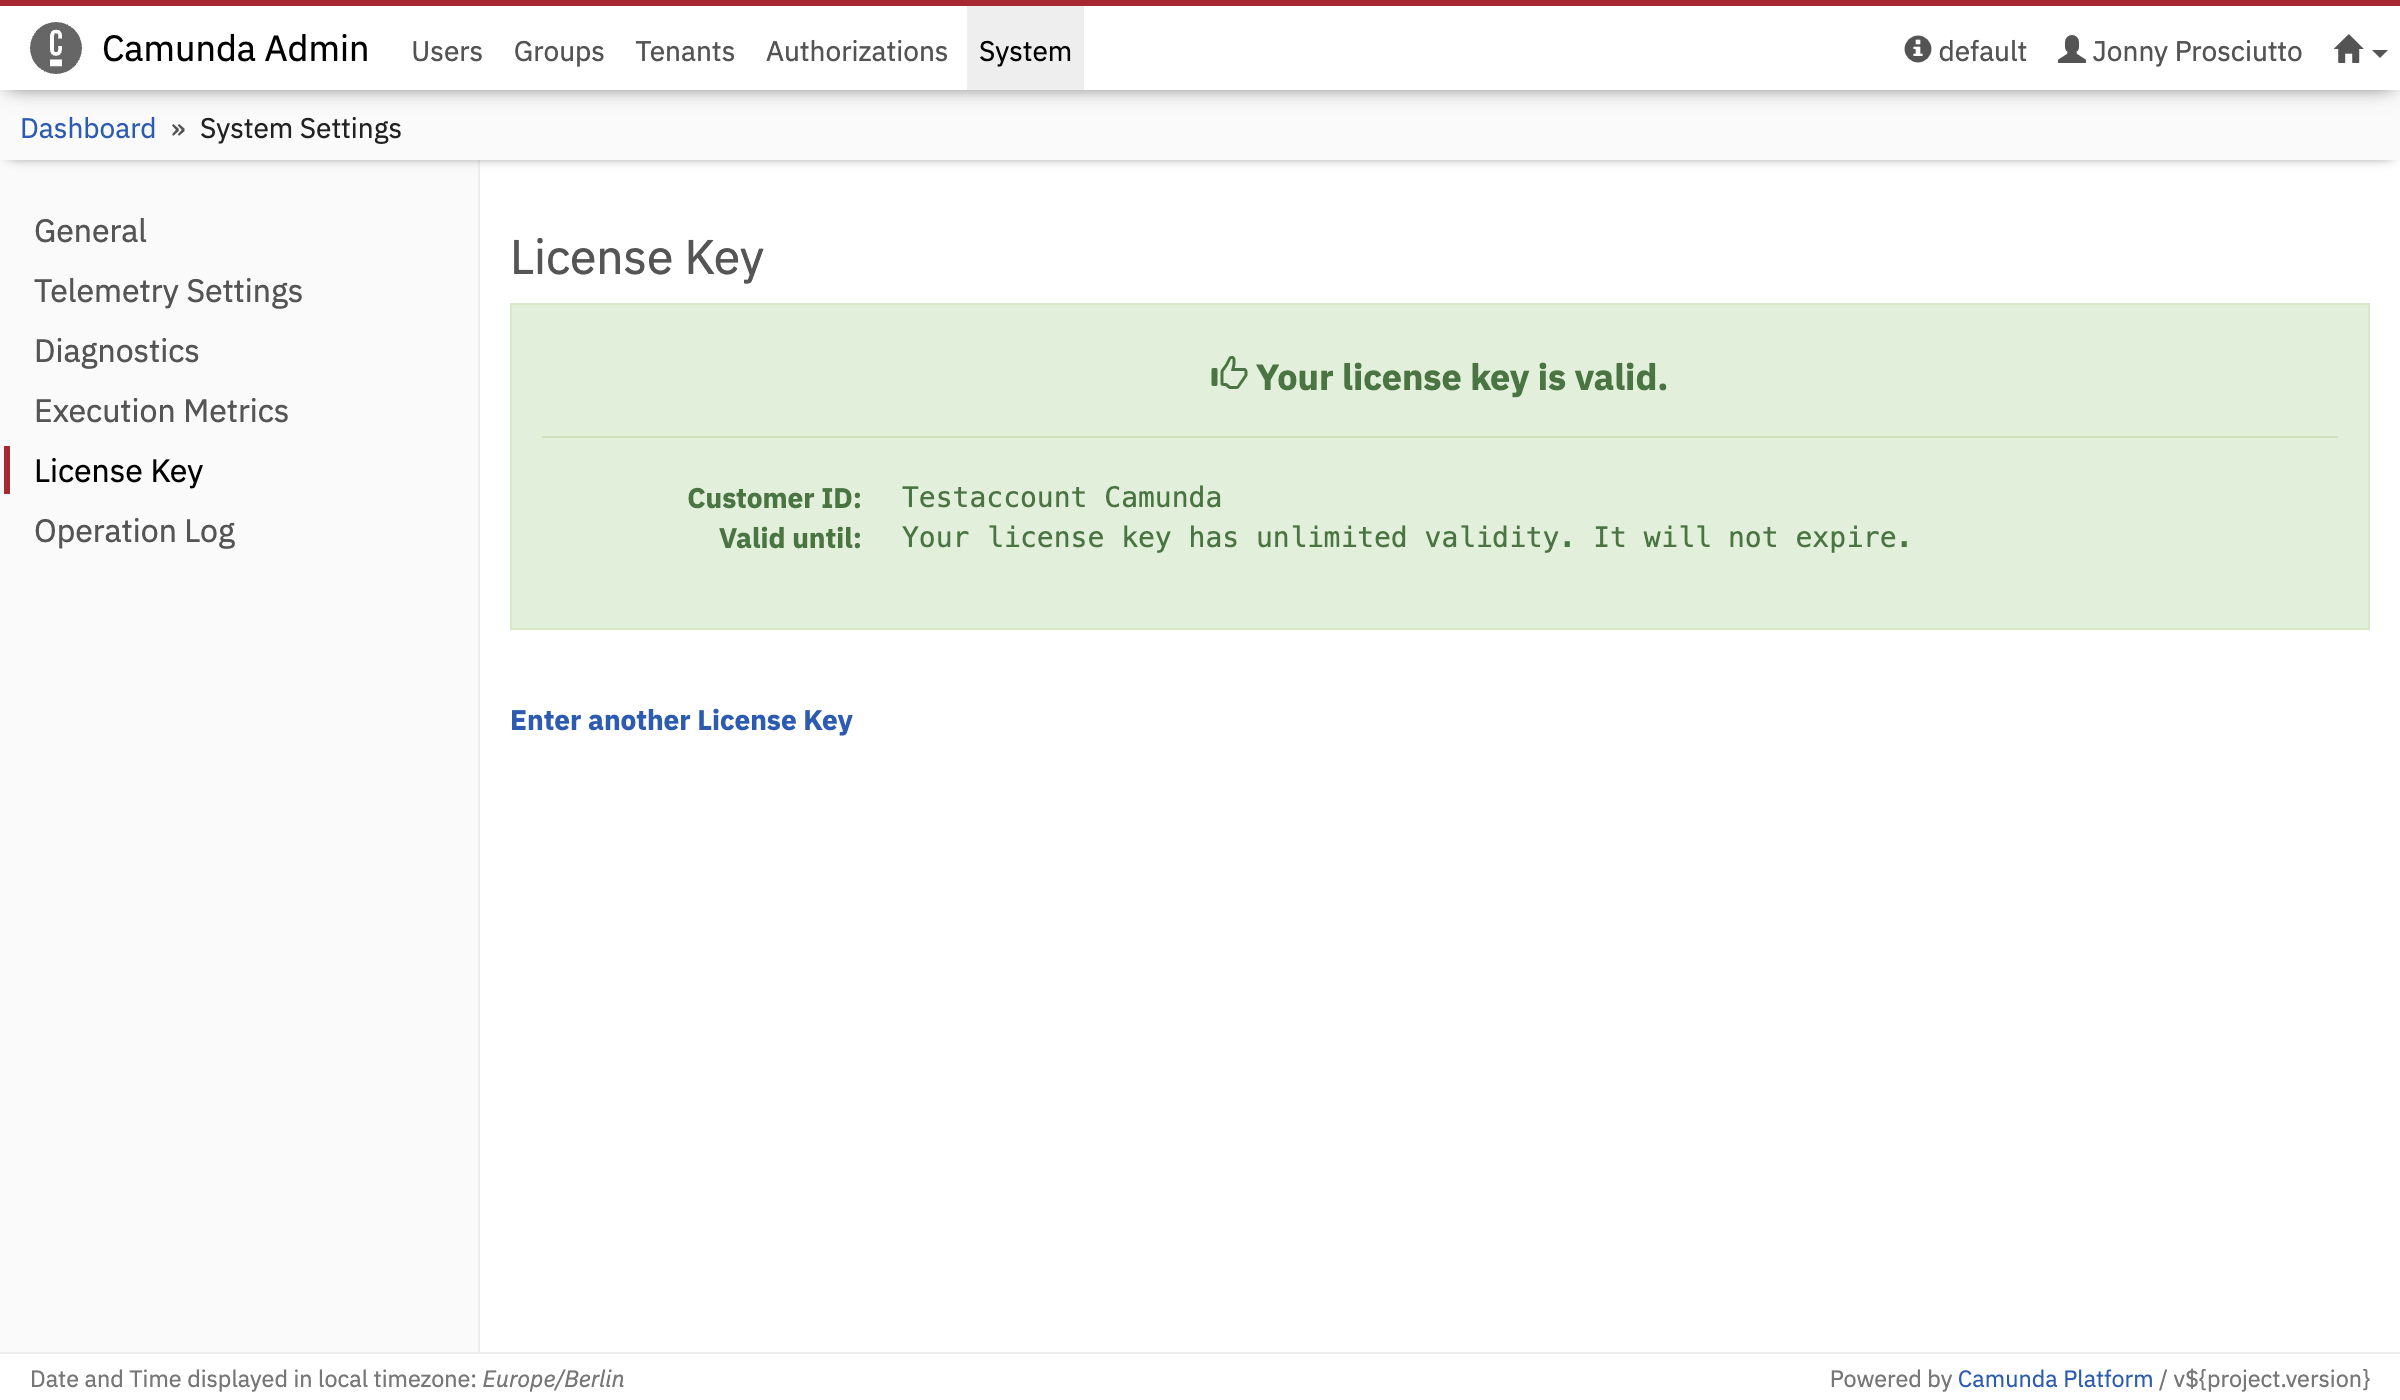The image size is (2400, 1400).
Task: Open the Users menu
Action: pos(447,51)
